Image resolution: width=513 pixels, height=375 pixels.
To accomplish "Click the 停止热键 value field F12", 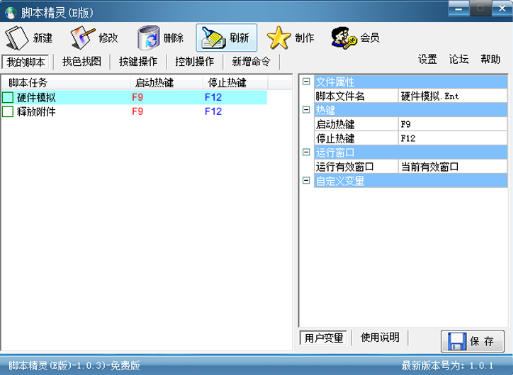I will click(453, 138).
